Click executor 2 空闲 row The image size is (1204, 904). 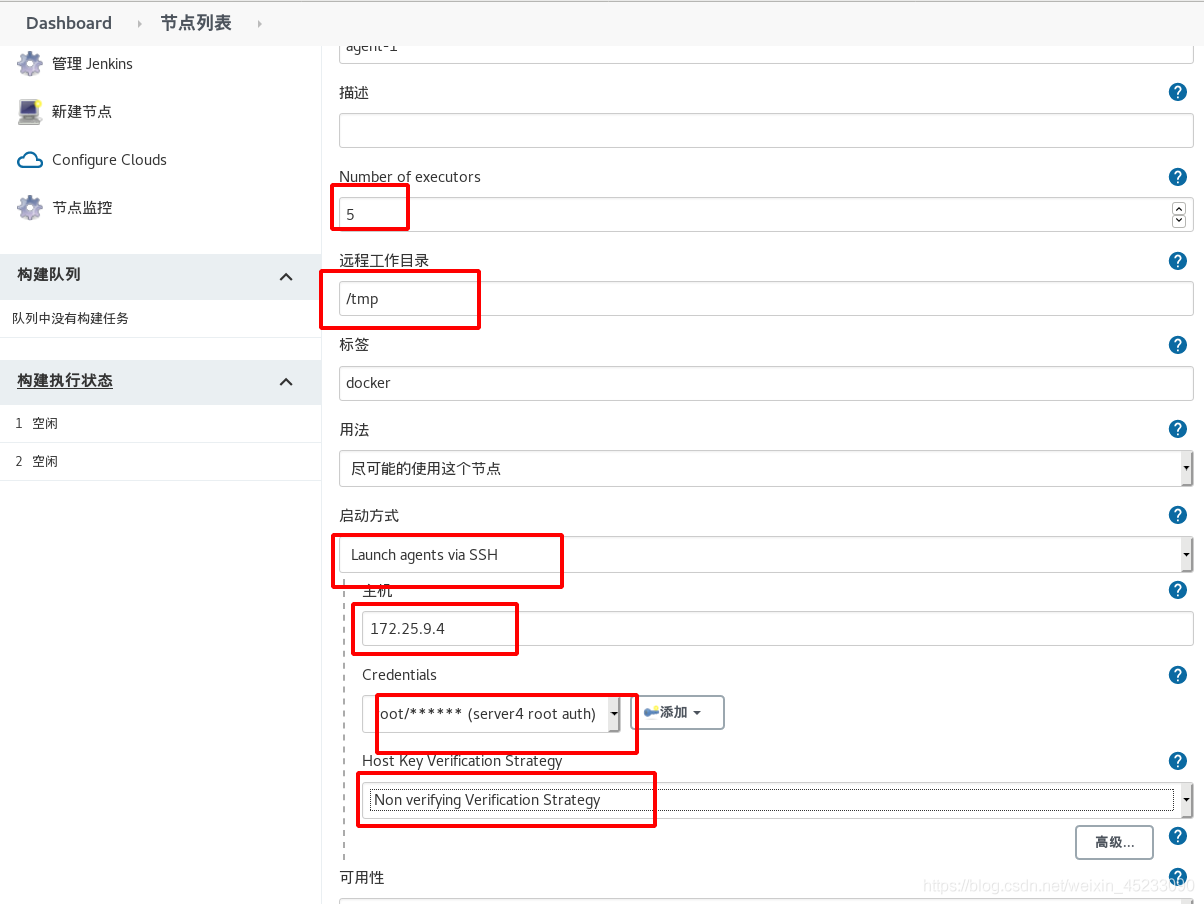(160, 462)
